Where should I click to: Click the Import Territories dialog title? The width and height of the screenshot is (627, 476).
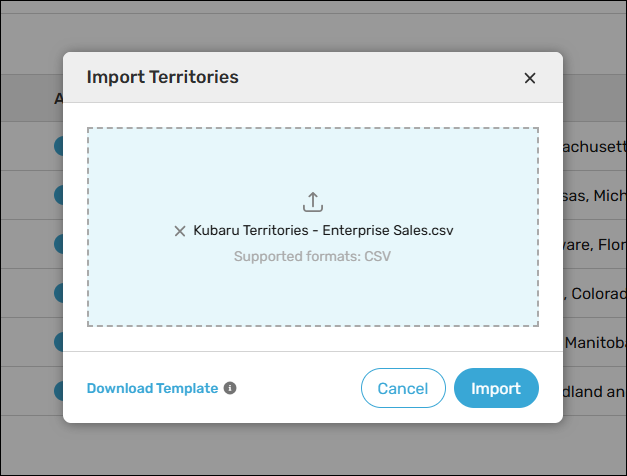pos(163,77)
